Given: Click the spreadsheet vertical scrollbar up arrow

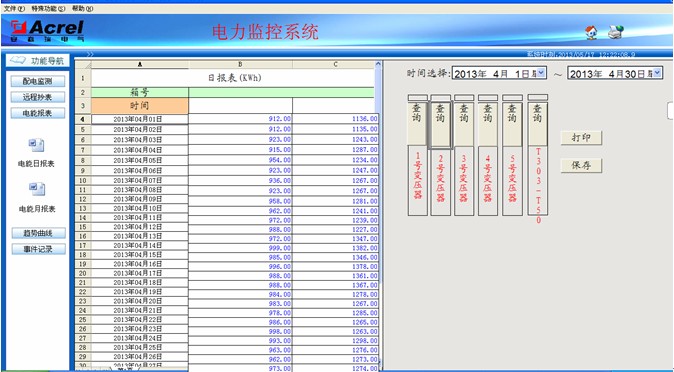Looking at the screenshot, I should coord(378,64).
